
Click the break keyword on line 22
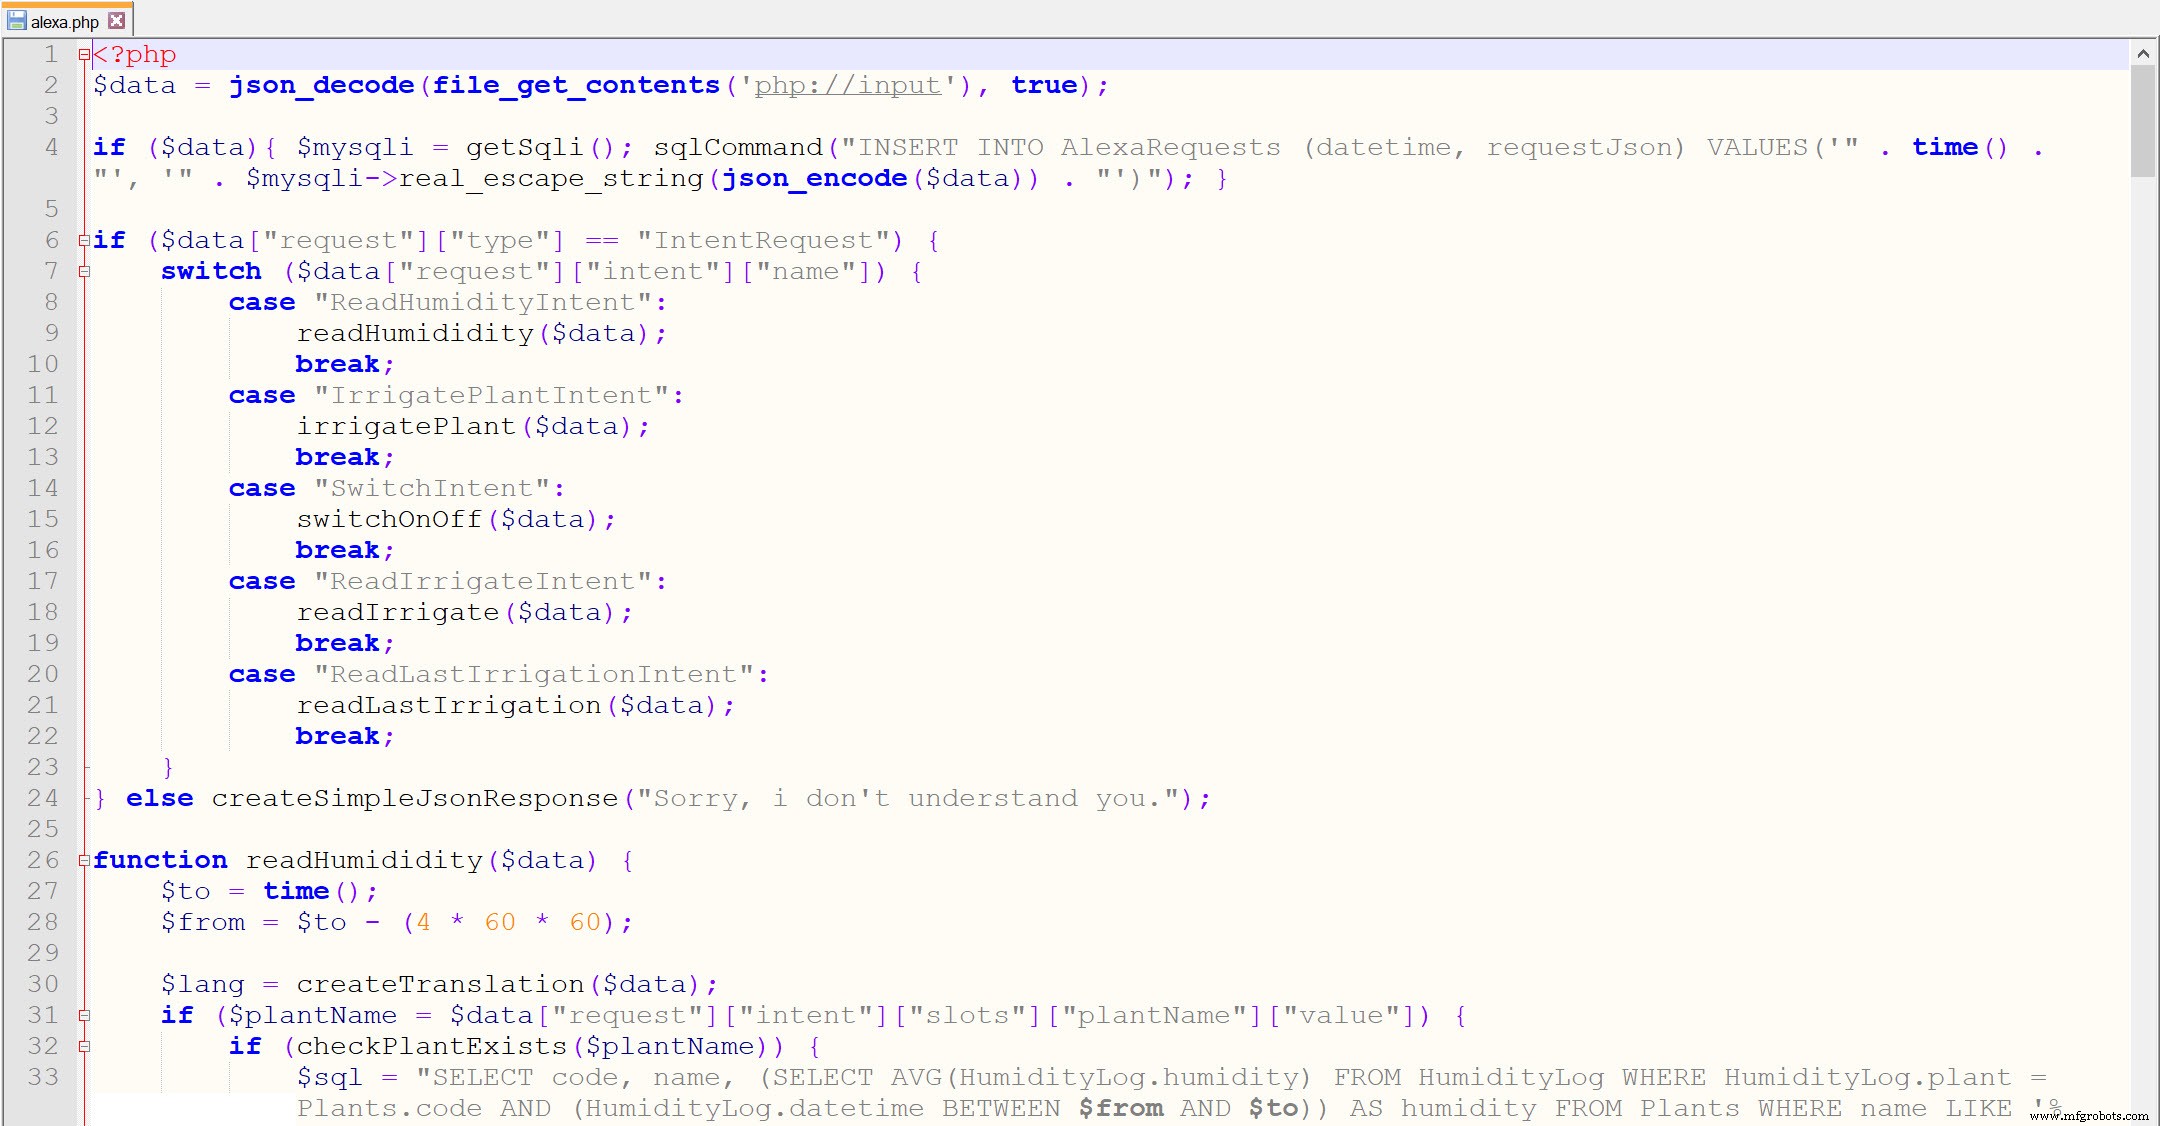pos(337,736)
